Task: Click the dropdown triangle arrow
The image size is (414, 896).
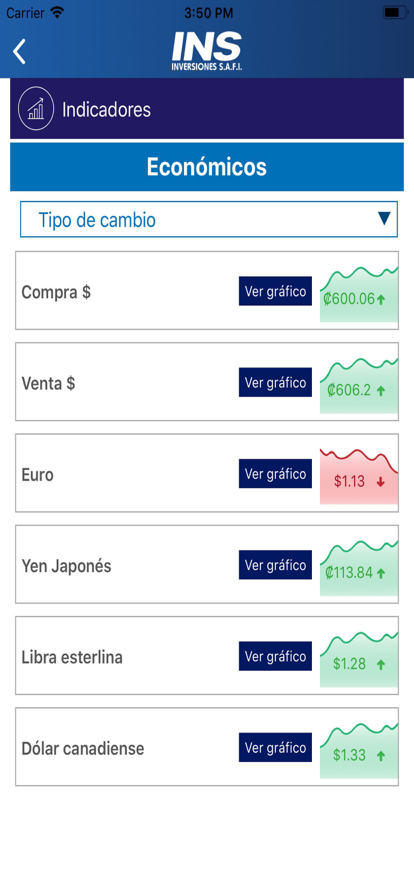Action: pos(385,218)
